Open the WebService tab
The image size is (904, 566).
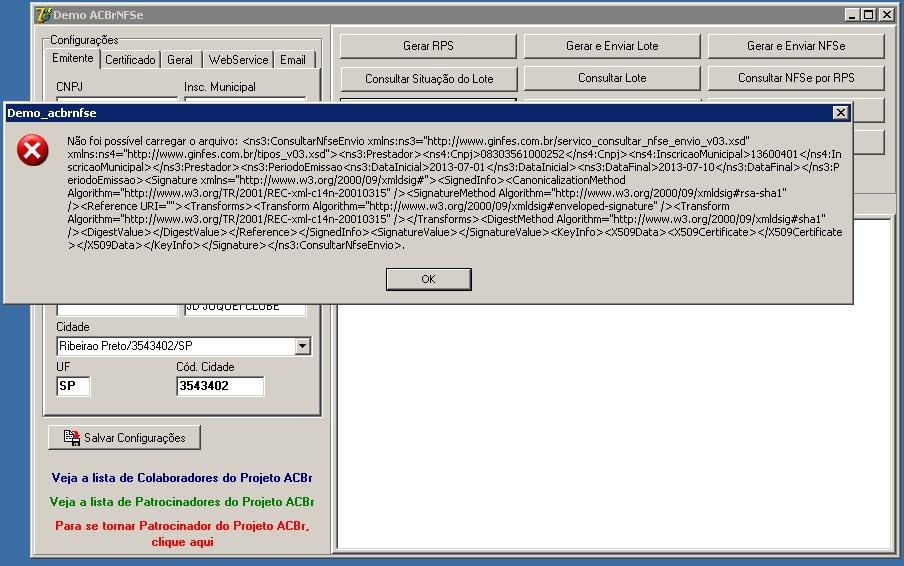click(238, 60)
